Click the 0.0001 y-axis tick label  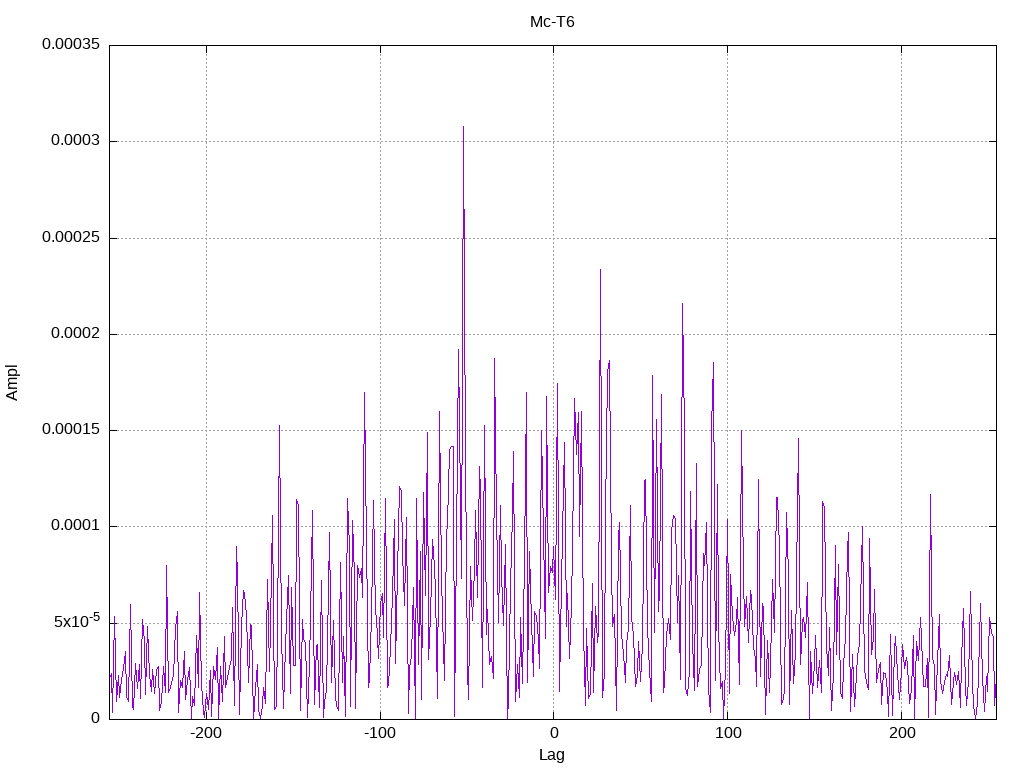76,526
